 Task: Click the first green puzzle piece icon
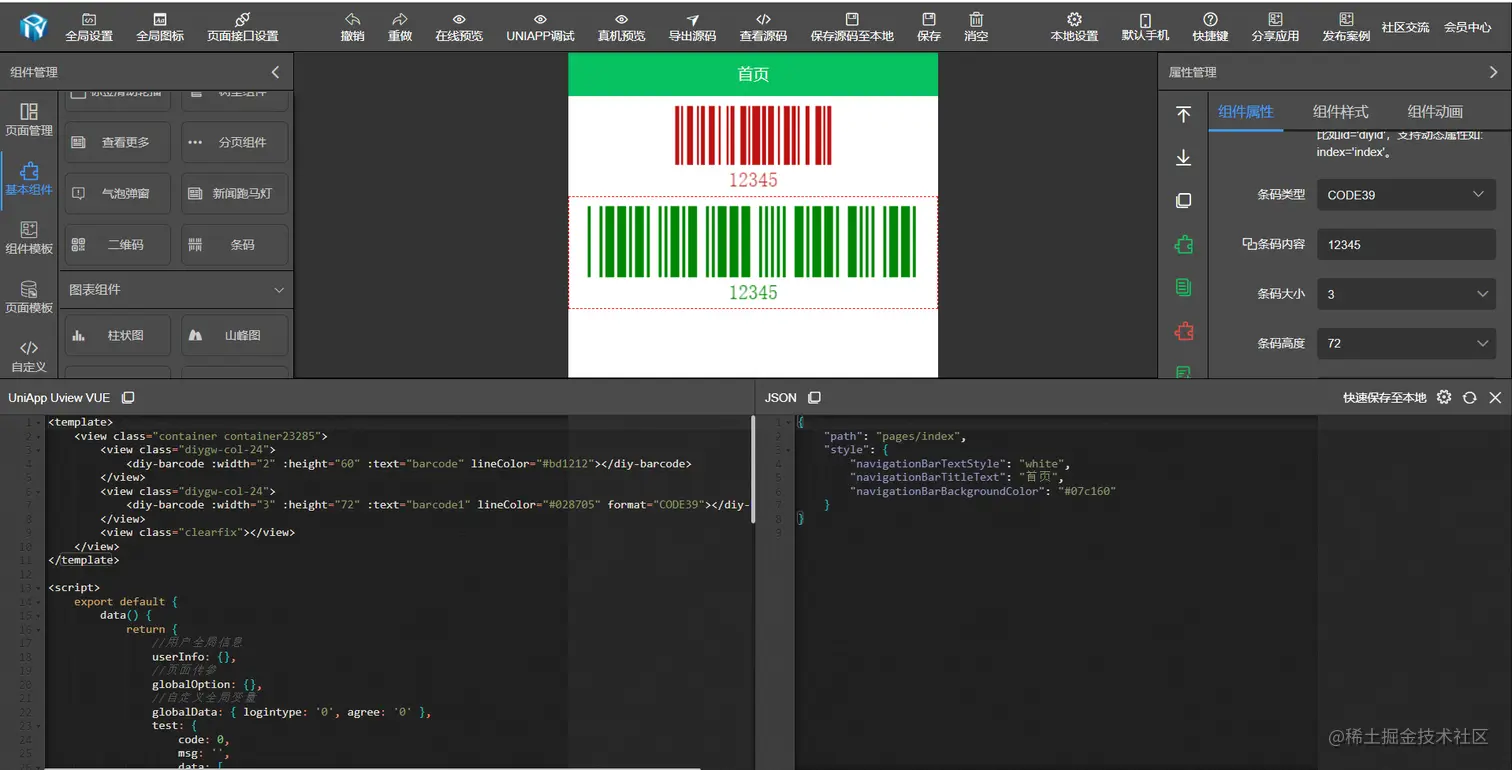(x=1183, y=245)
